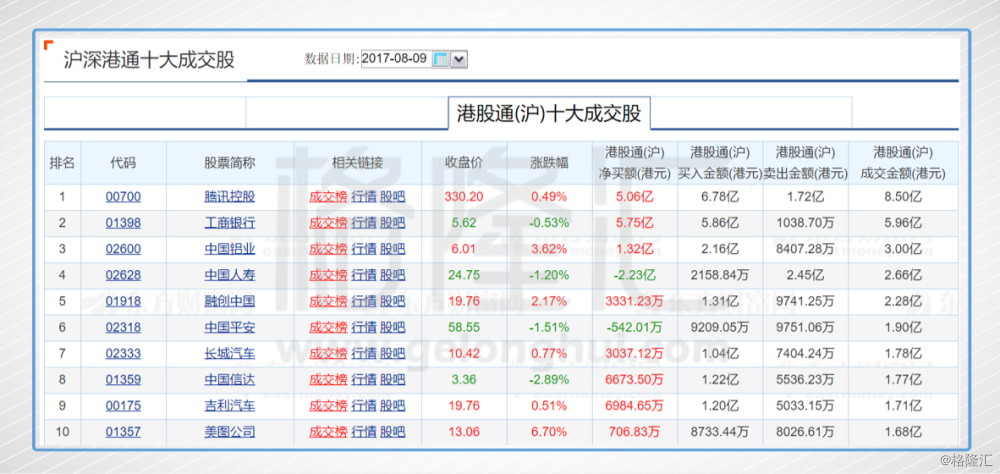The image size is (1000, 474).
Task: Click 股吧 link in 腾讯控股 row
Action: 392,197
